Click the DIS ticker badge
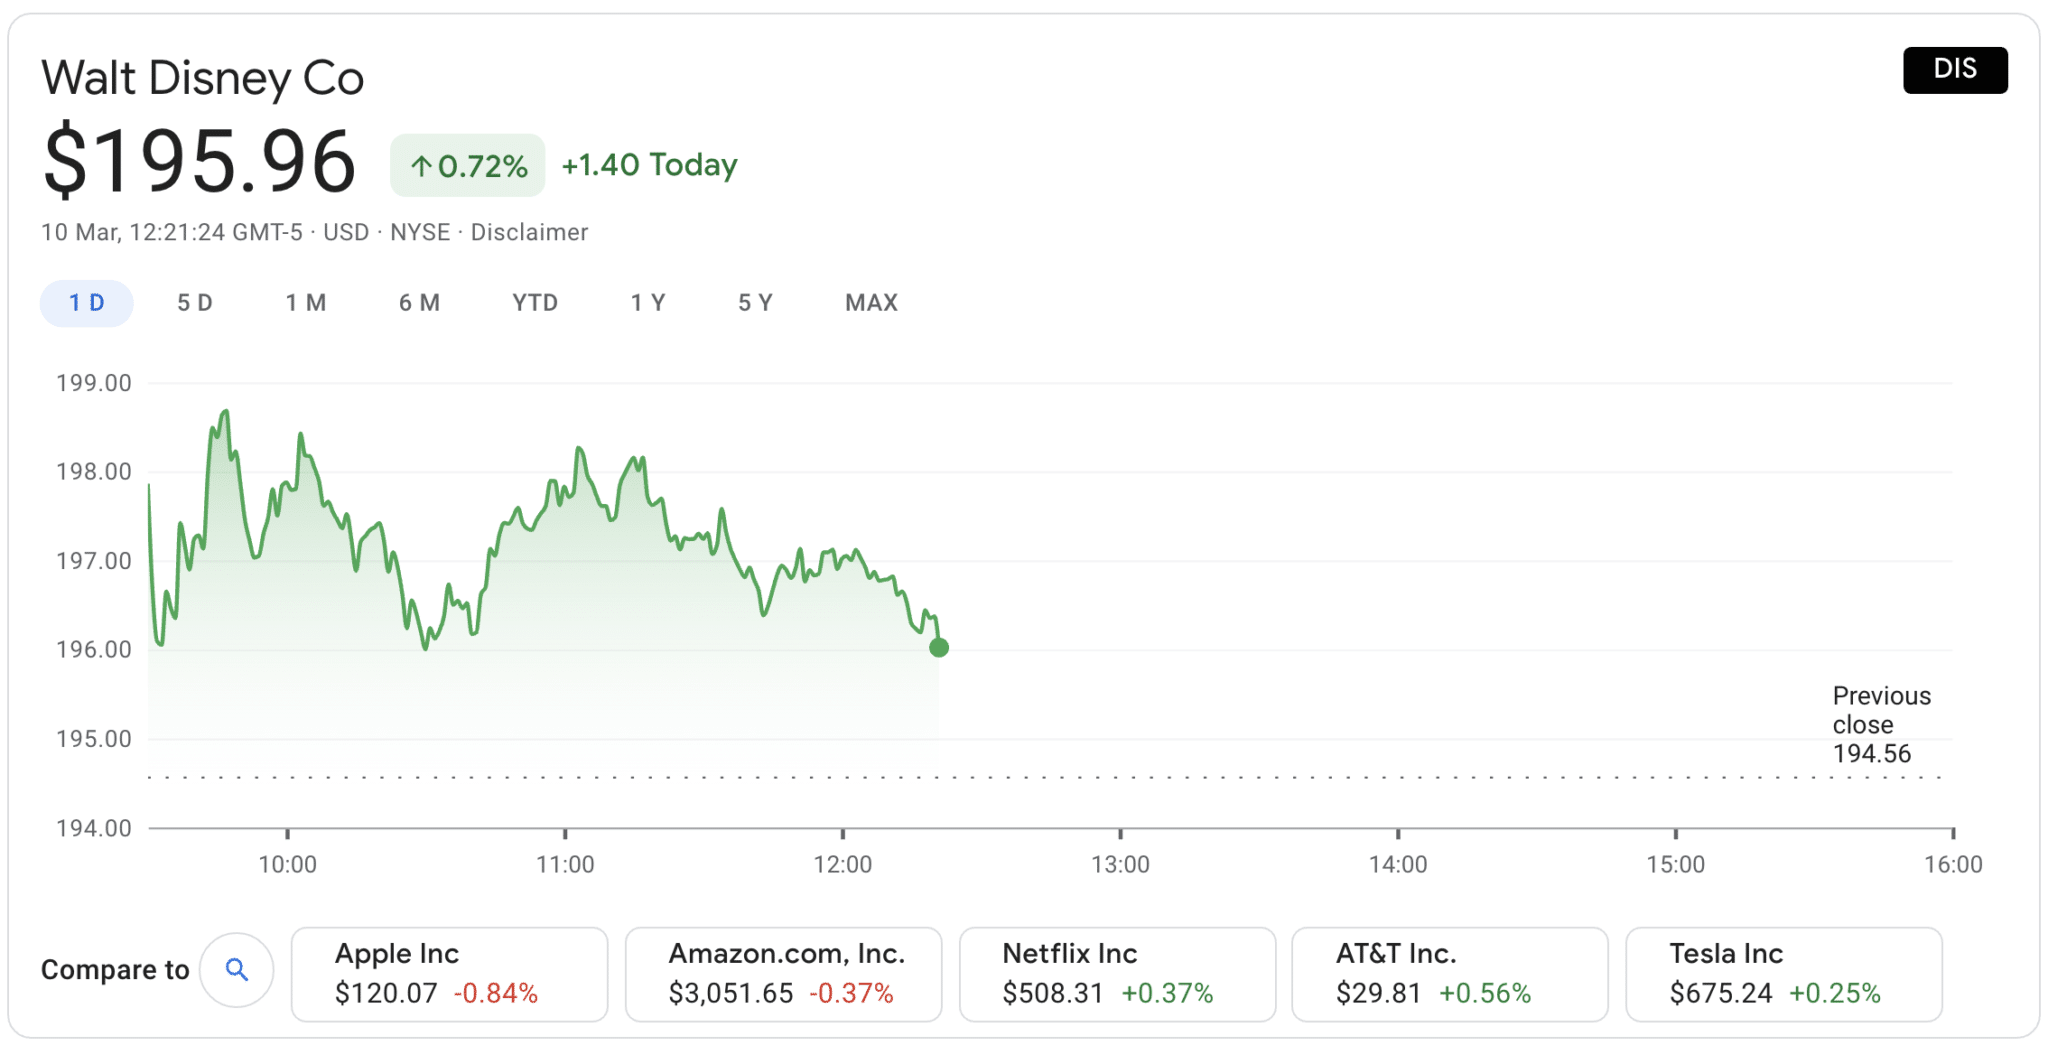This screenshot has width=2048, height=1055. pos(1954,70)
